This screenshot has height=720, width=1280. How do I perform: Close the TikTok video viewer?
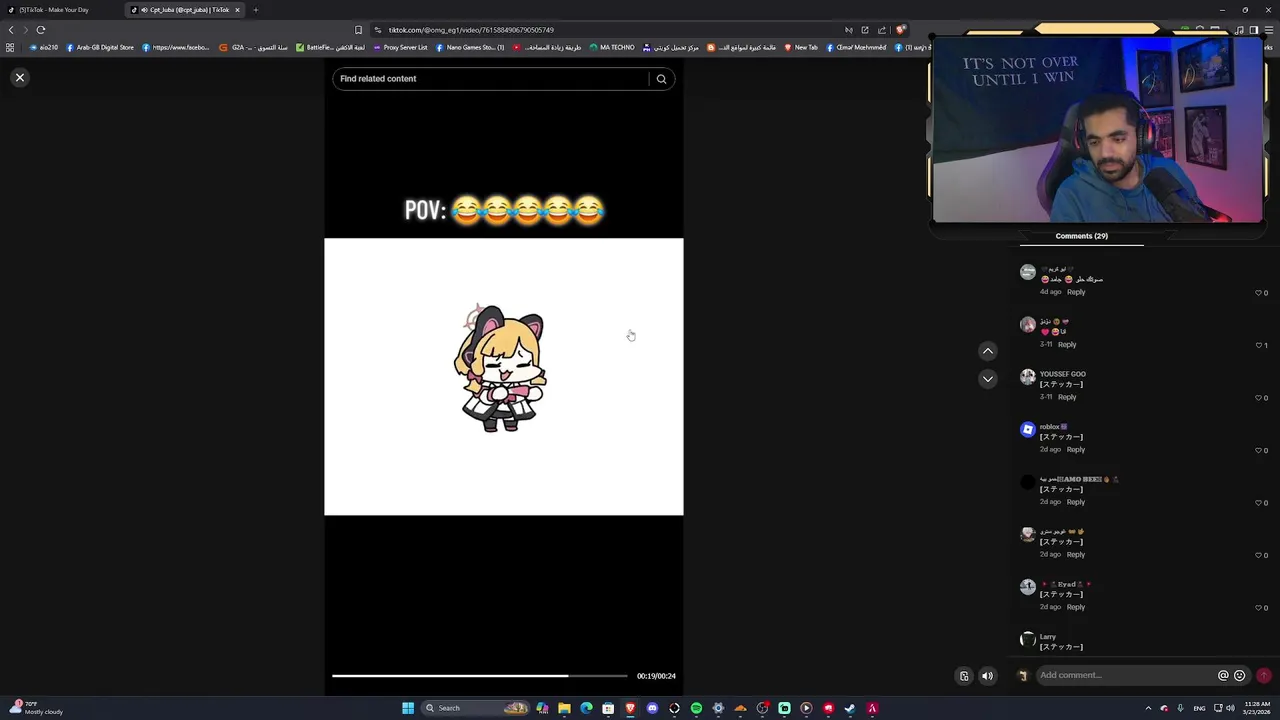[19, 77]
